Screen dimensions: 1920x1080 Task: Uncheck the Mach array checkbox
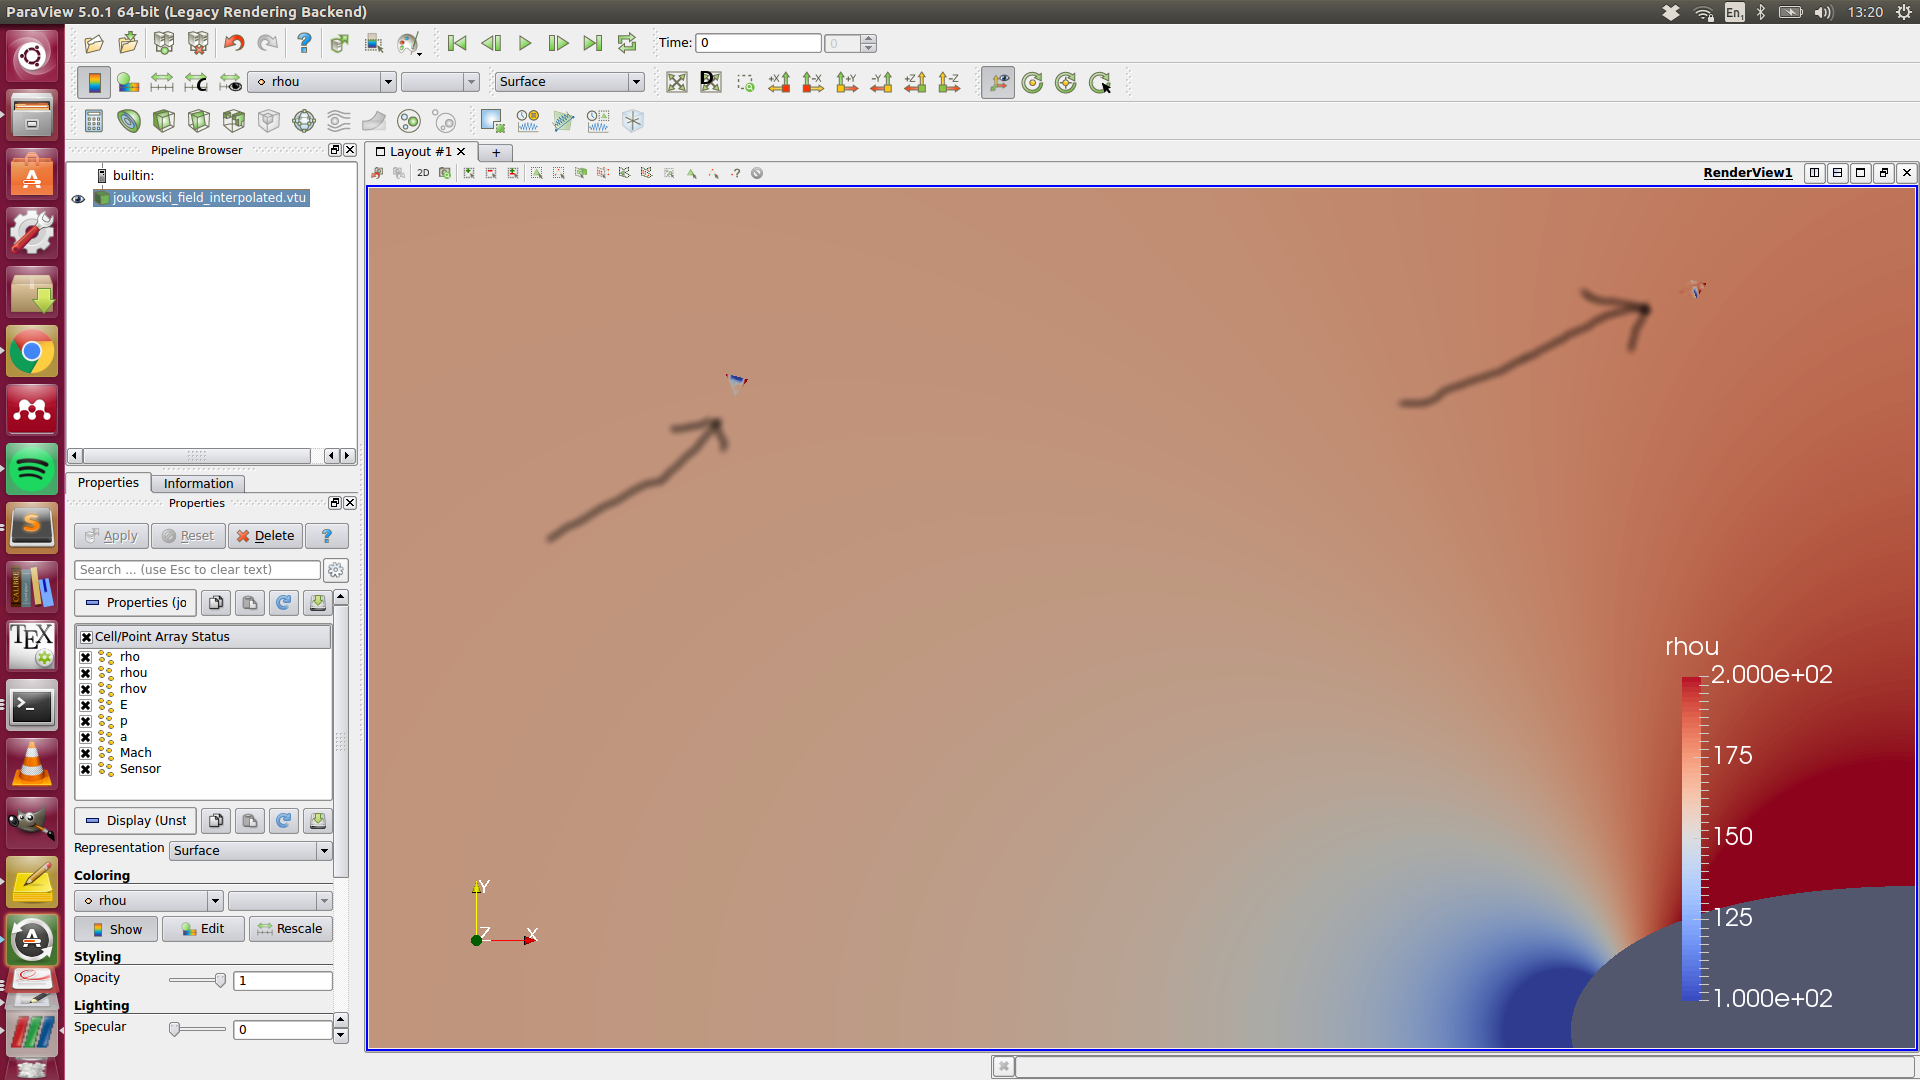(86, 753)
